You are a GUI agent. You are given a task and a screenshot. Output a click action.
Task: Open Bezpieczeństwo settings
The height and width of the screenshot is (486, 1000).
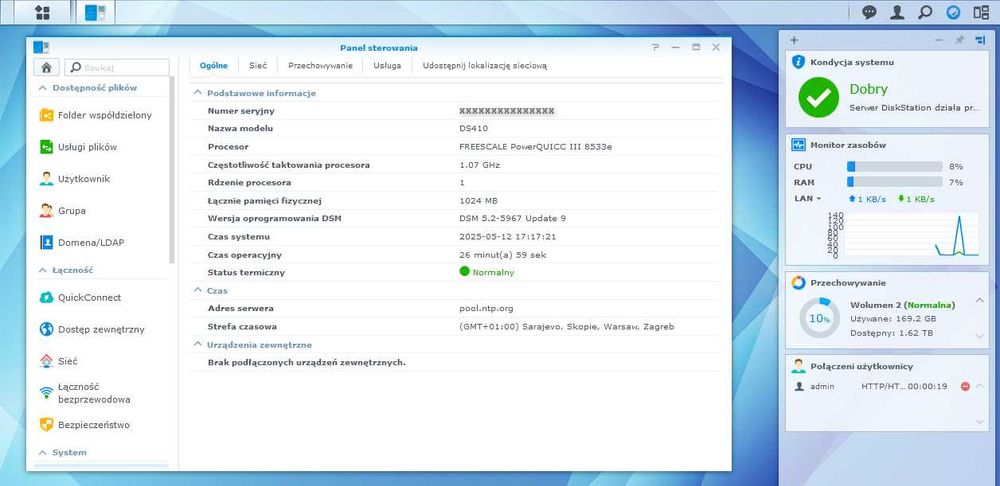pos(85,425)
